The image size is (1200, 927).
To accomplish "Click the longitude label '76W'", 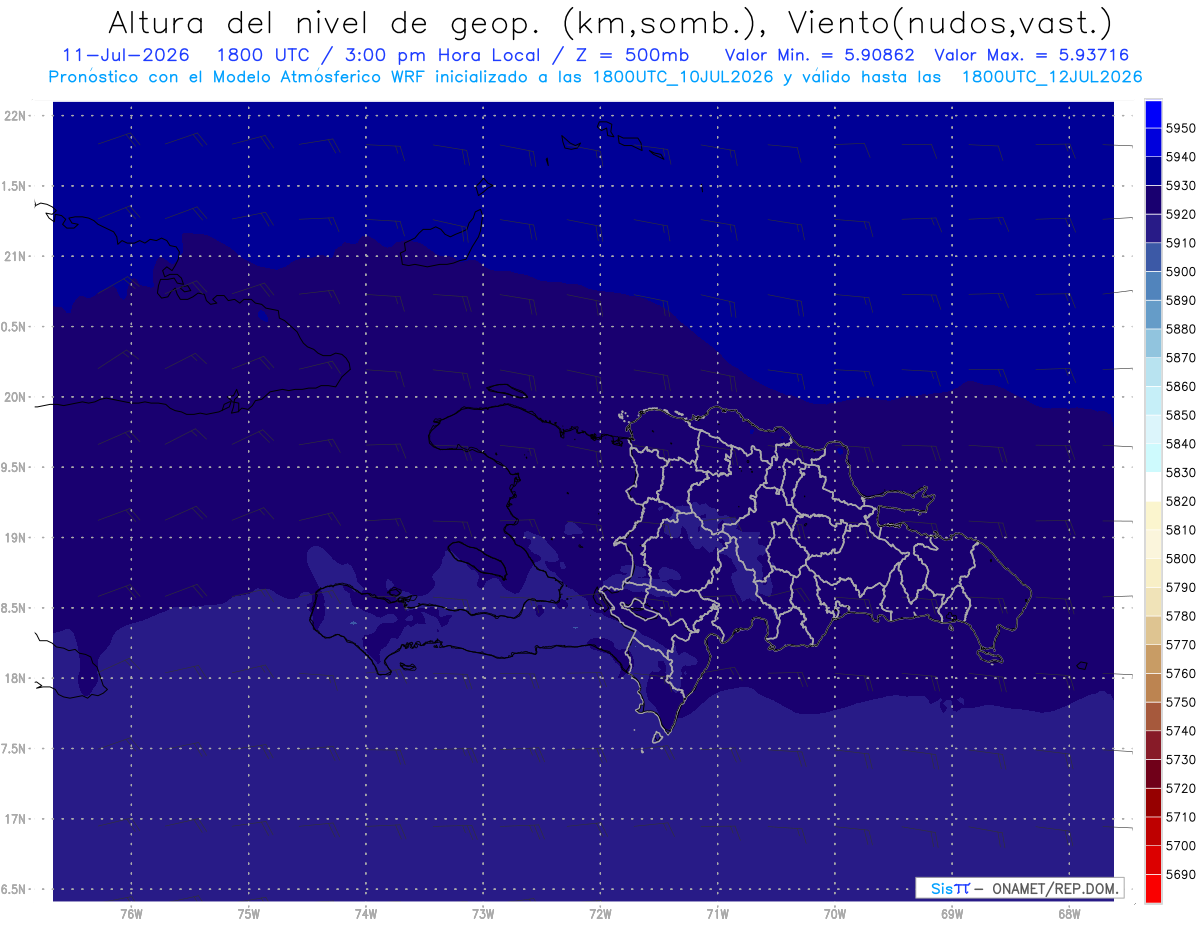I will coord(131,914).
